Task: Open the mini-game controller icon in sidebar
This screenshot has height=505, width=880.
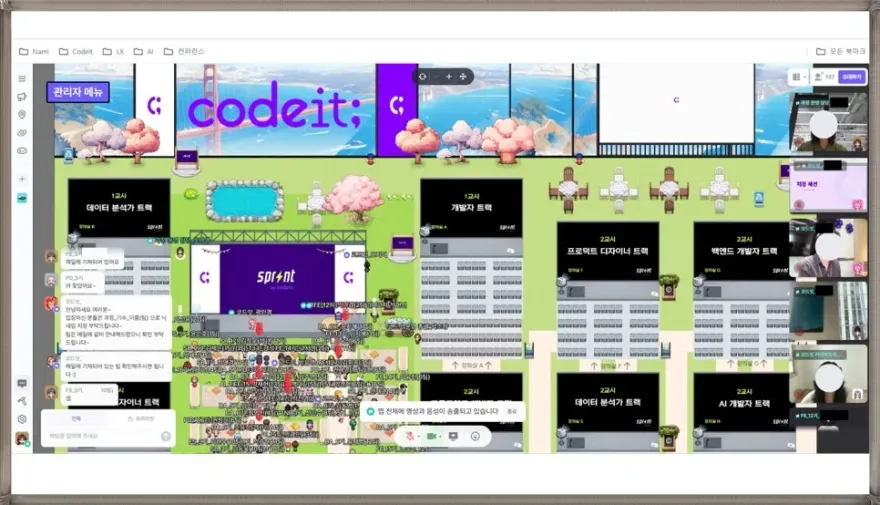Action: coord(22,150)
